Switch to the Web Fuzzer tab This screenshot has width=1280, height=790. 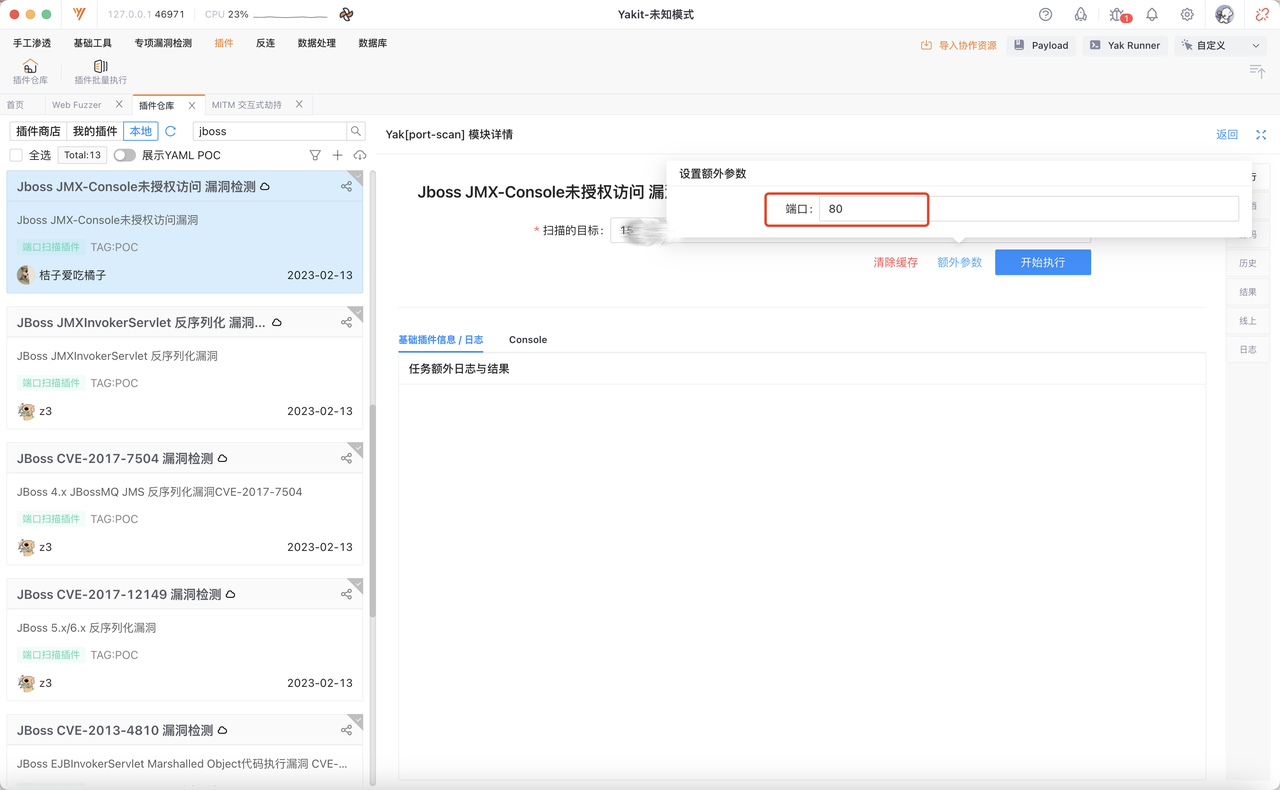coord(77,105)
